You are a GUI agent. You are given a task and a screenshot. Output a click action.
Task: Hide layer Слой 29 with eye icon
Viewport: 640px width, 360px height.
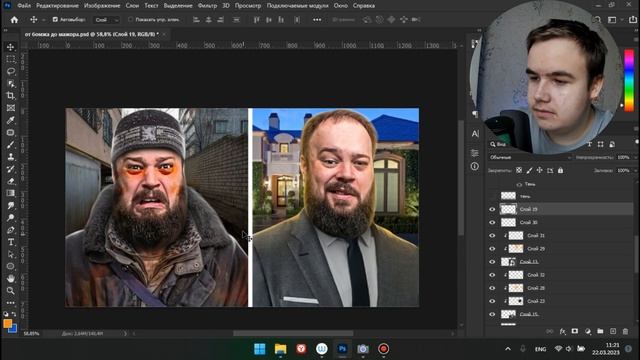point(492,249)
